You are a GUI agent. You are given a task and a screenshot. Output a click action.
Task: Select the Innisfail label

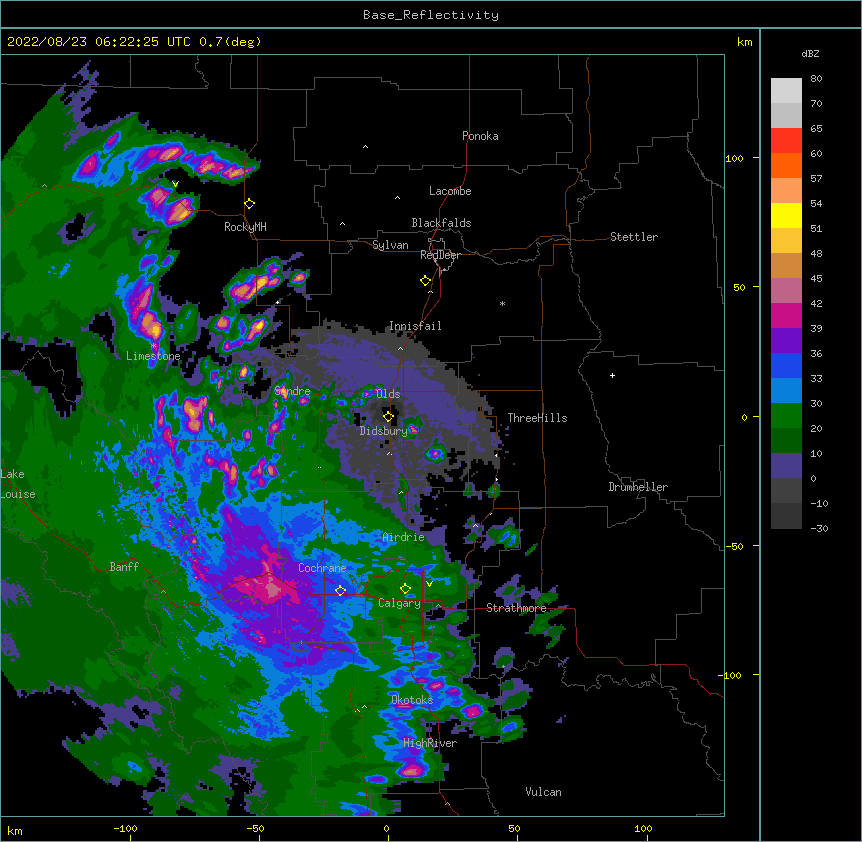click(415, 326)
